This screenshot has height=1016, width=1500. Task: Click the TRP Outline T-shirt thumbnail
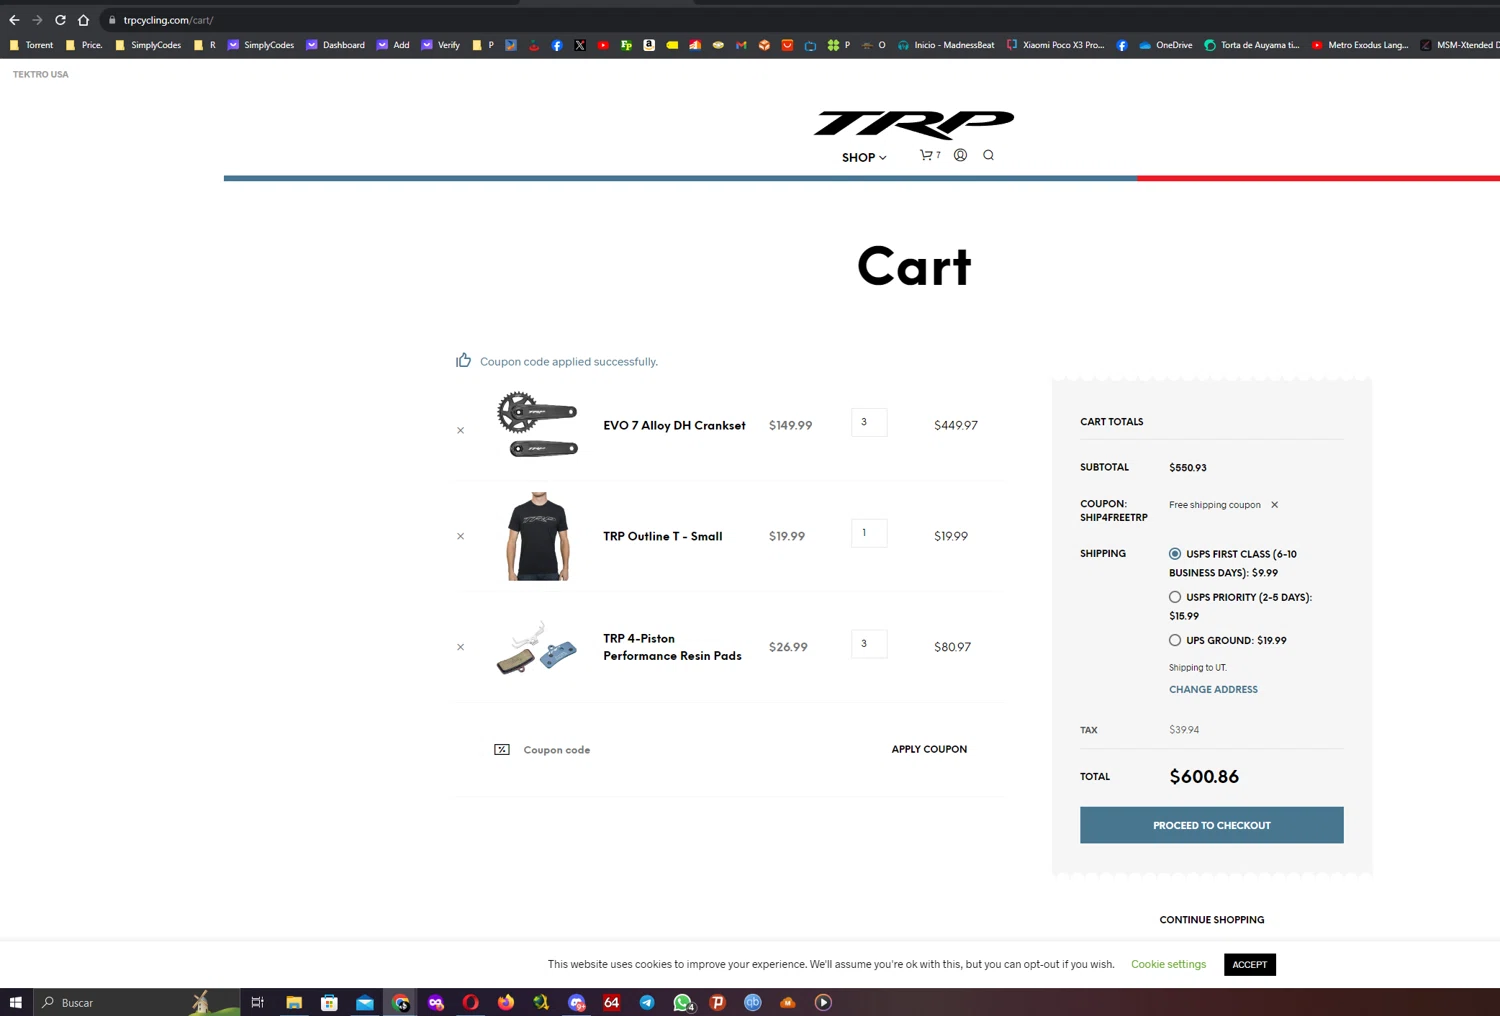(x=538, y=536)
